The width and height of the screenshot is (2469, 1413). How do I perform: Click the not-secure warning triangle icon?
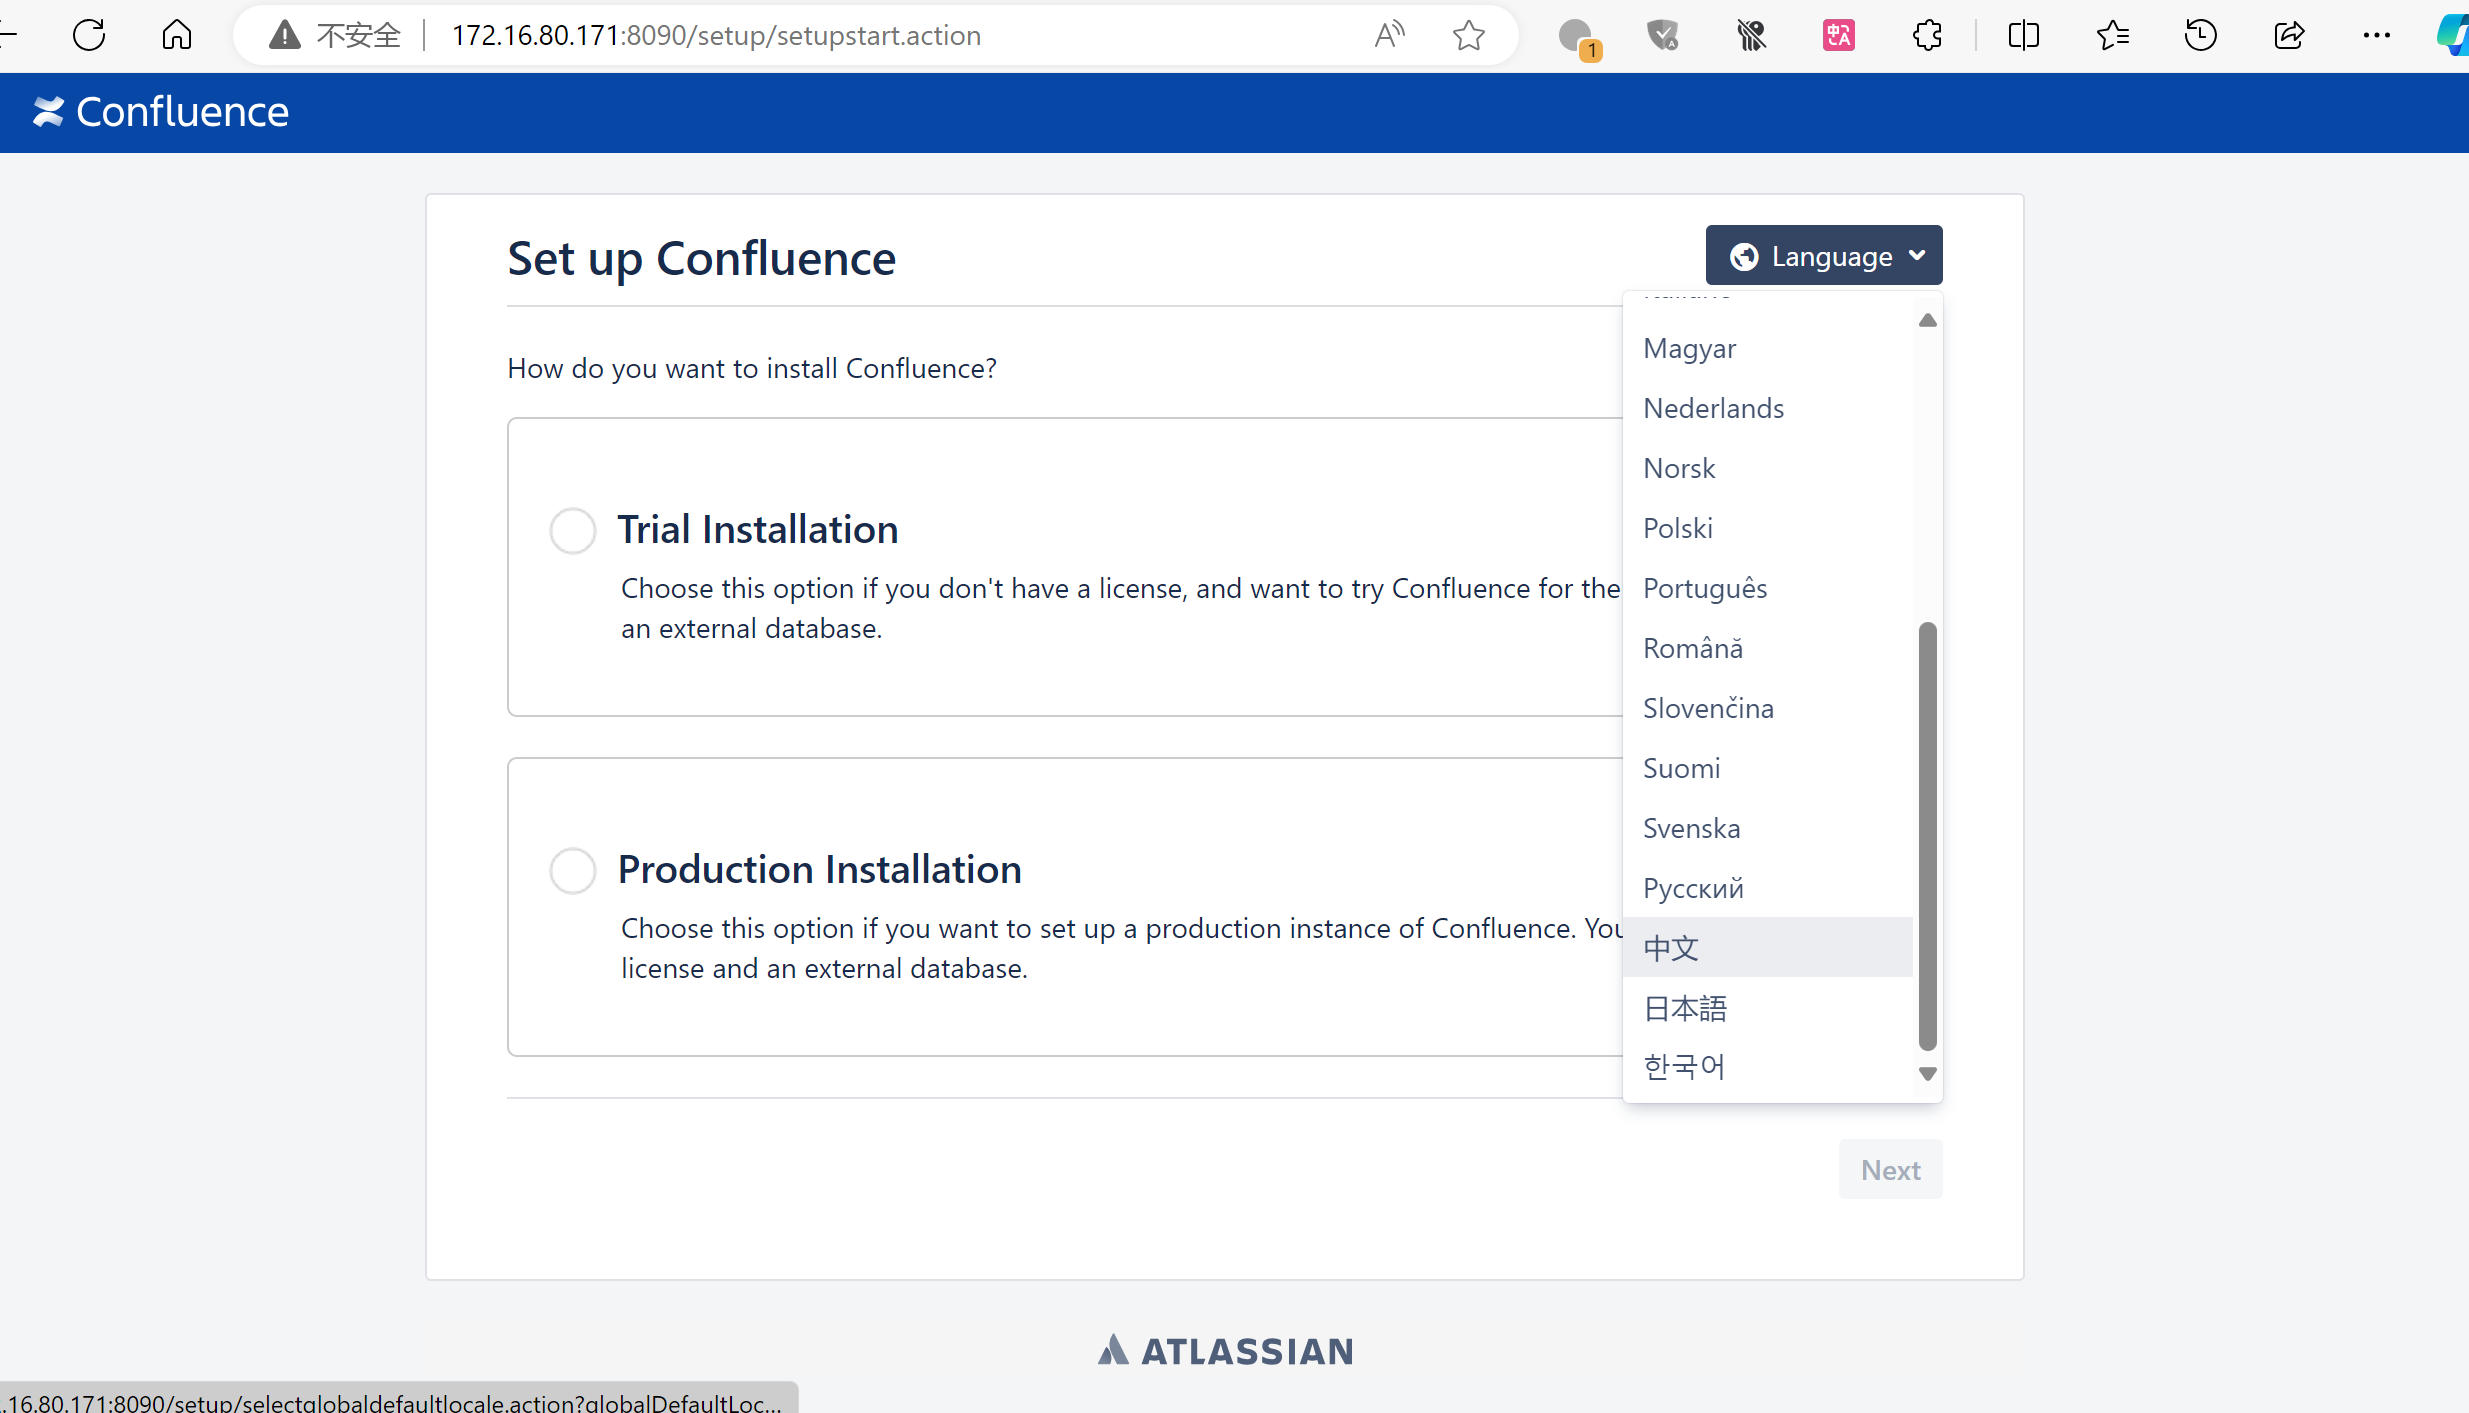(285, 36)
